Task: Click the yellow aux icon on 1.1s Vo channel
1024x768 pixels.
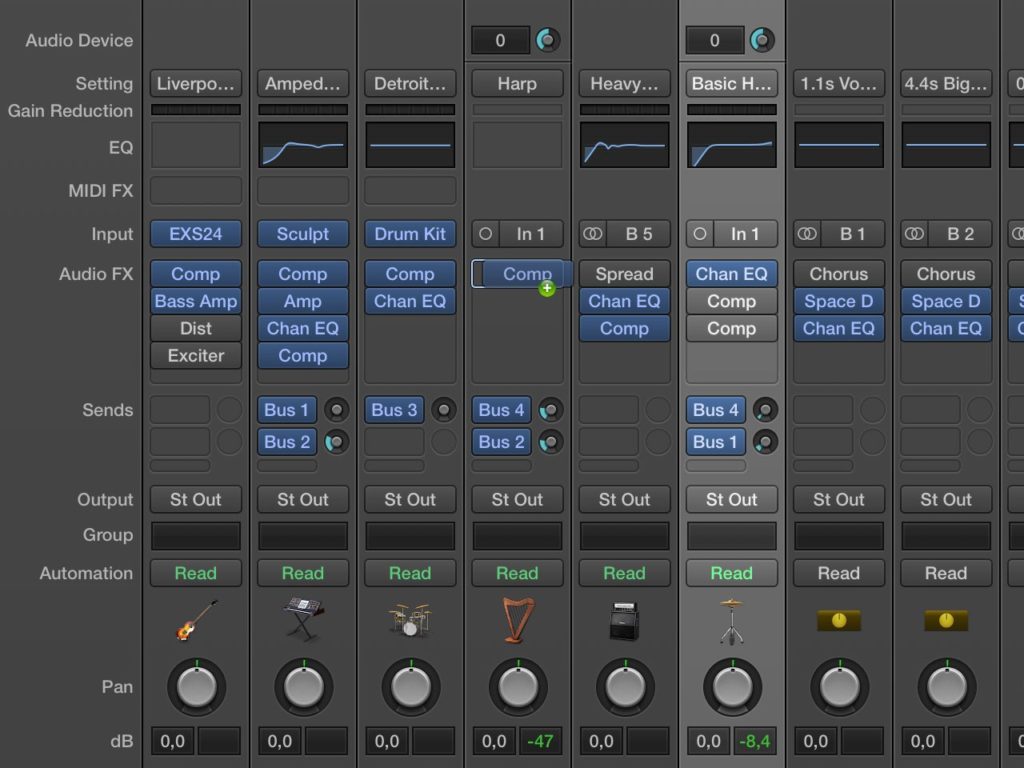Action: pos(838,621)
